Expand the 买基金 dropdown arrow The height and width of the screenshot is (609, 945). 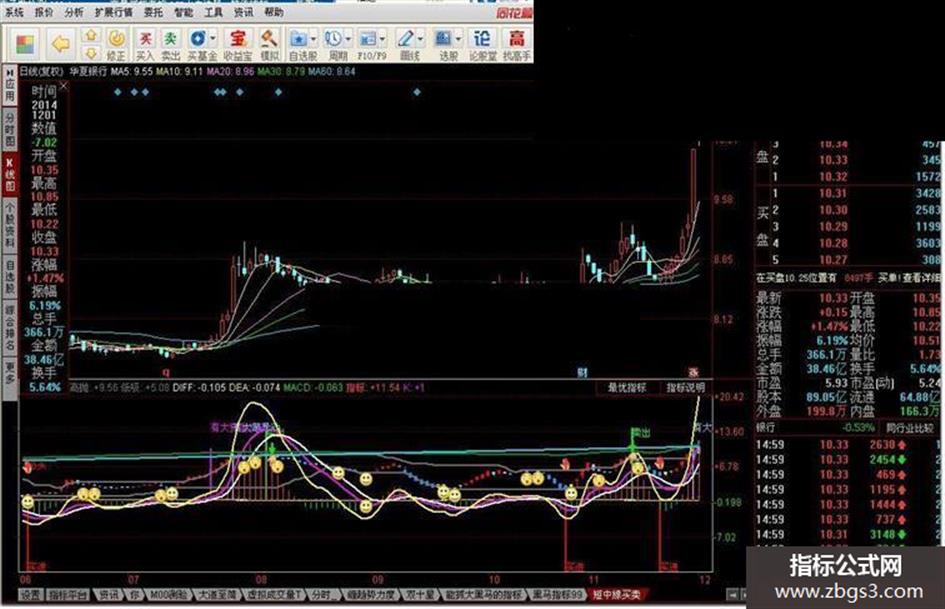213,39
